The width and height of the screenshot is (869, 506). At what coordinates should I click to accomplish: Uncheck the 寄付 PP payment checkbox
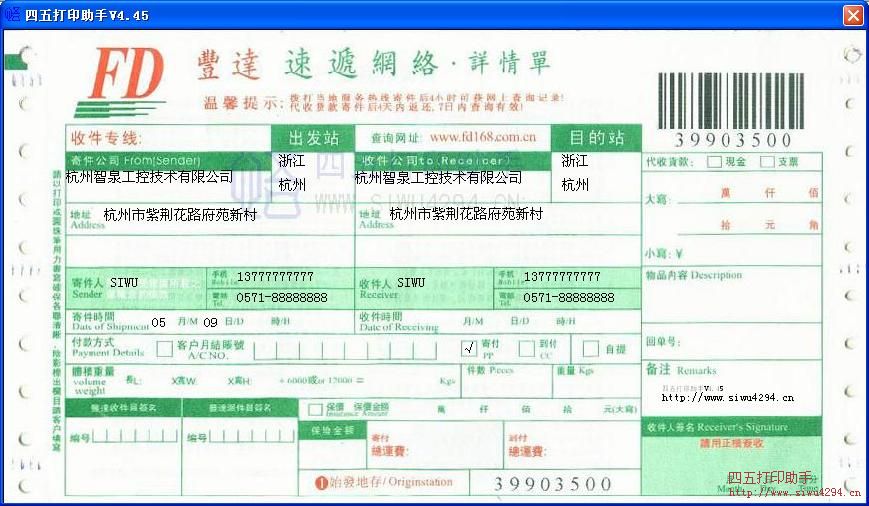click(x=469, y=348)
